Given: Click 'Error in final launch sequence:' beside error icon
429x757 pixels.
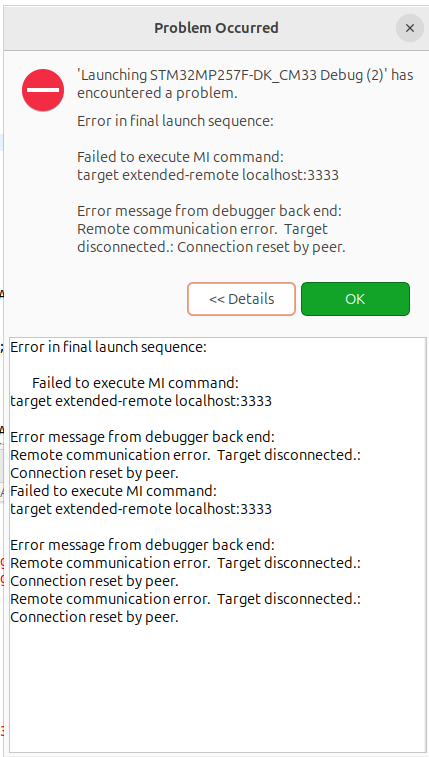Looking at the screenshot, I should tap(175, 121).
